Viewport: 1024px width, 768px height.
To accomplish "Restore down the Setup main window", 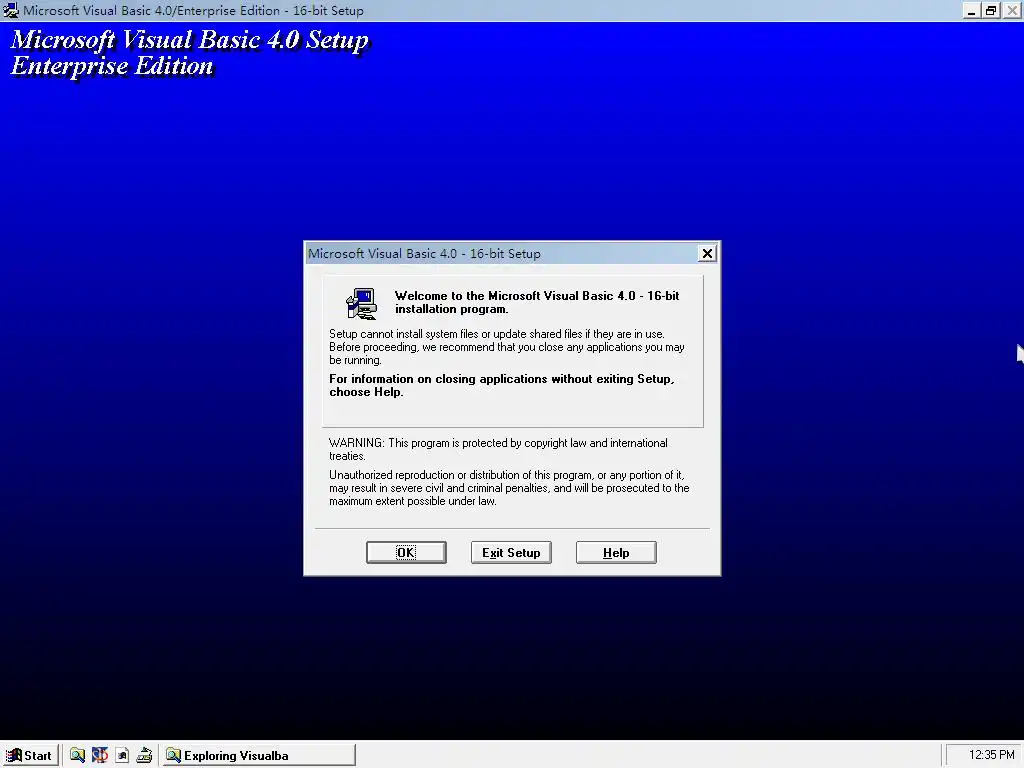I will pyautogui.click(x=991, y=10).
